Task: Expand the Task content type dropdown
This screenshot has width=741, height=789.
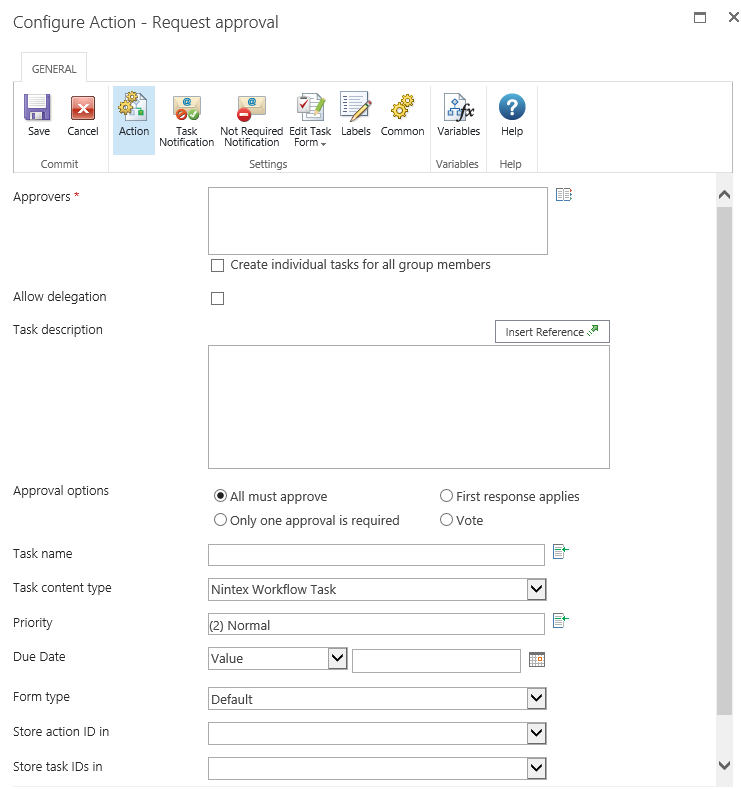Action: pos(536,590)
